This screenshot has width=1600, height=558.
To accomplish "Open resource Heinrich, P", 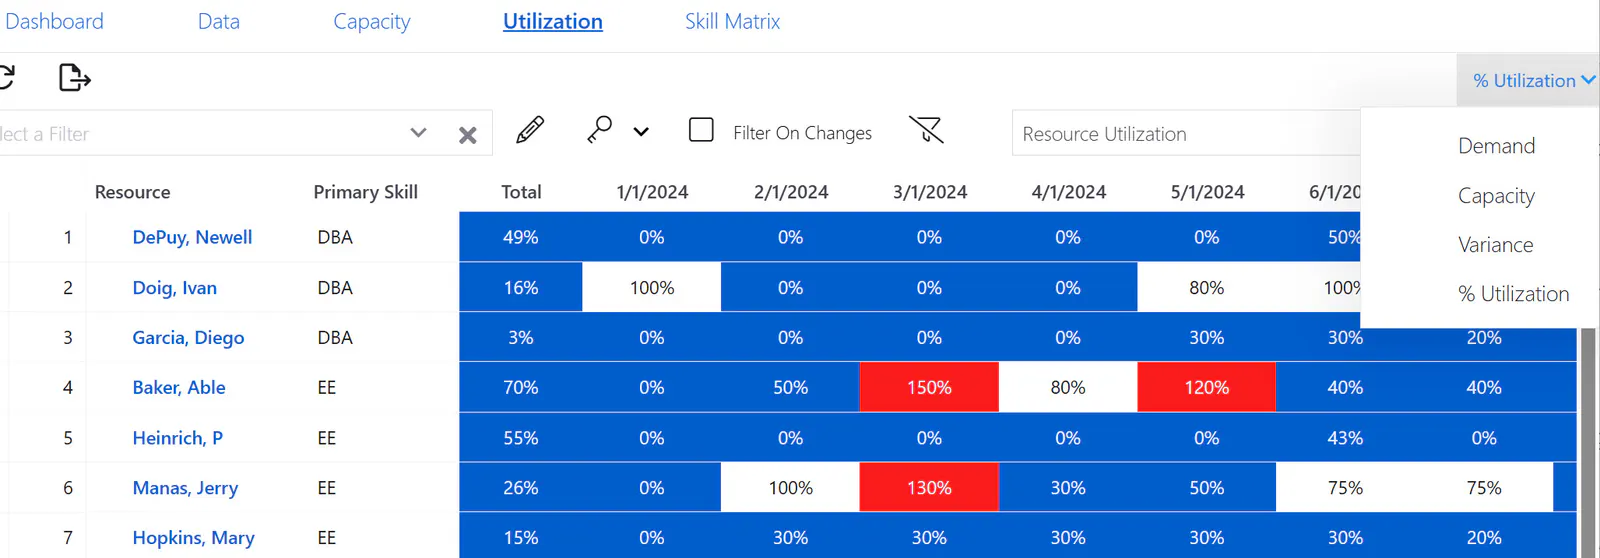I will point(177,438).
